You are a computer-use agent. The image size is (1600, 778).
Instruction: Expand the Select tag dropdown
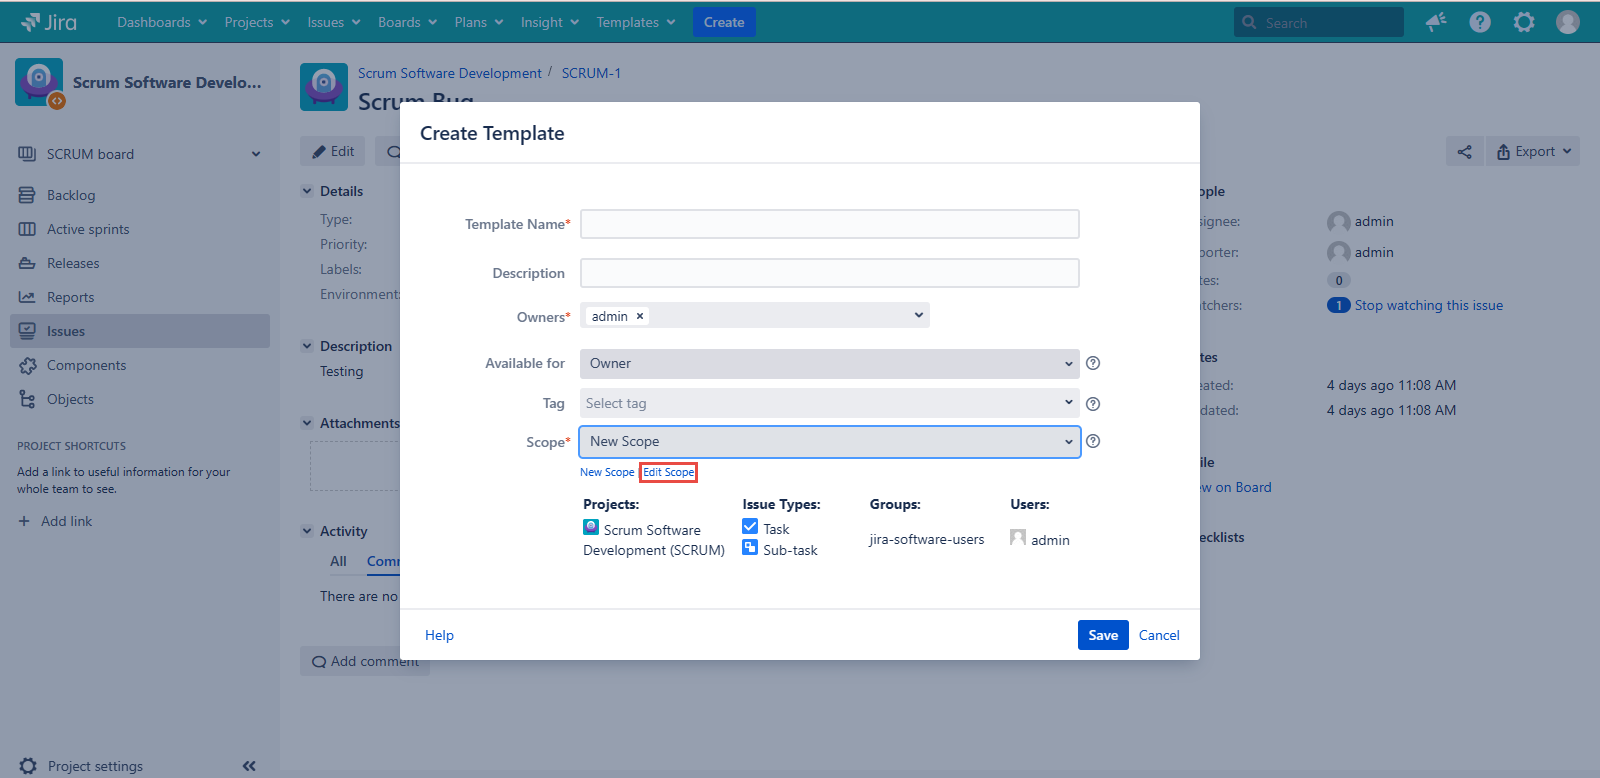[829, 404]
